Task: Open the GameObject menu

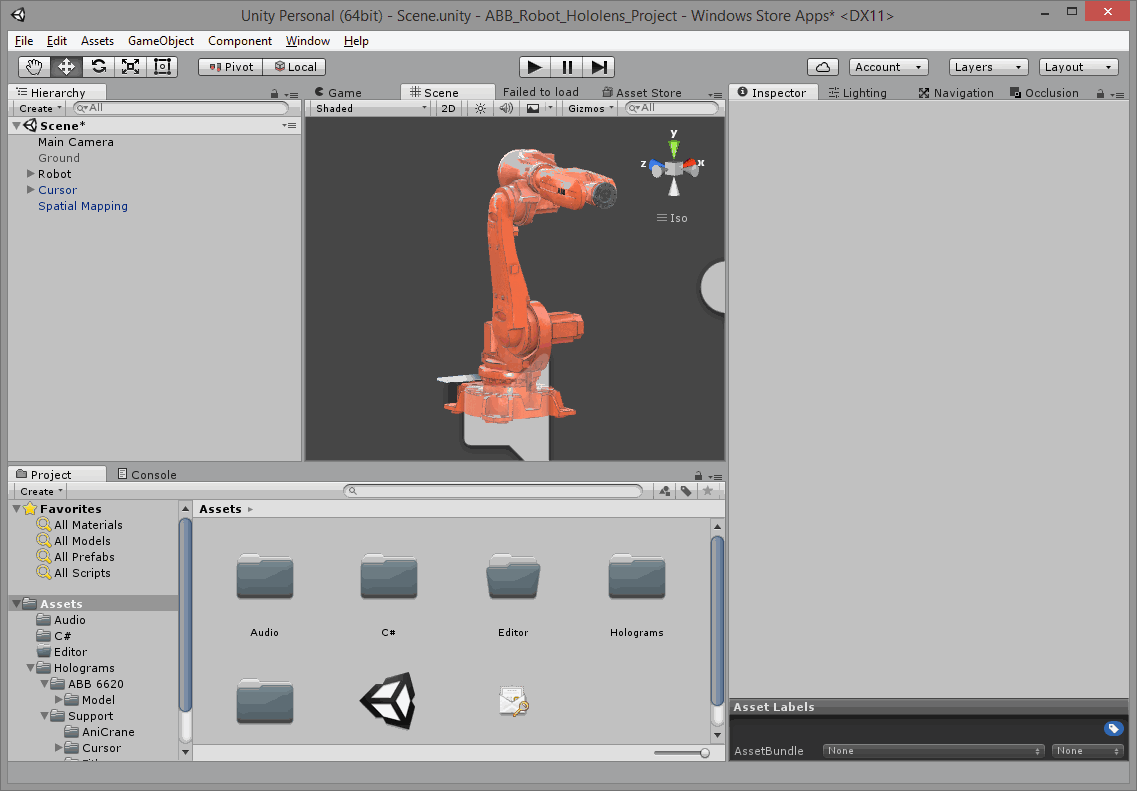Action: (x=161, y=41)
